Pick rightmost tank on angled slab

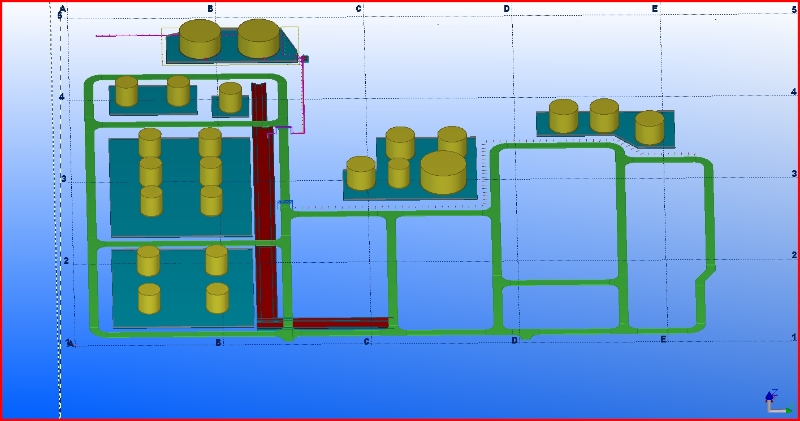(x=650, y=127)
